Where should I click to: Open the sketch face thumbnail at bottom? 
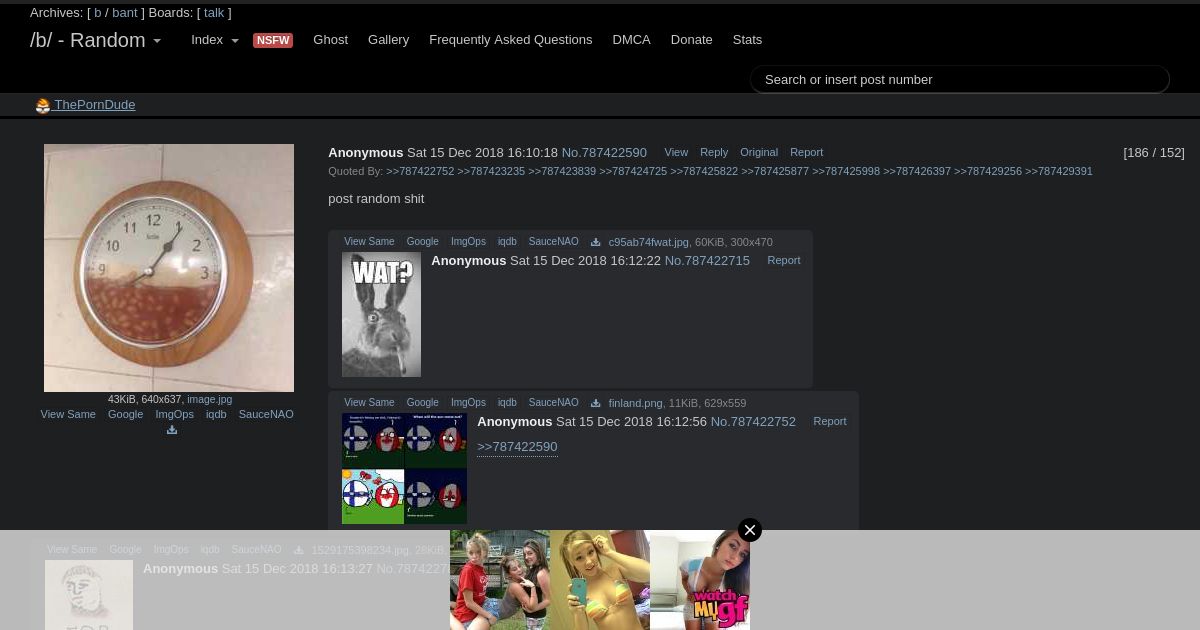89,595
